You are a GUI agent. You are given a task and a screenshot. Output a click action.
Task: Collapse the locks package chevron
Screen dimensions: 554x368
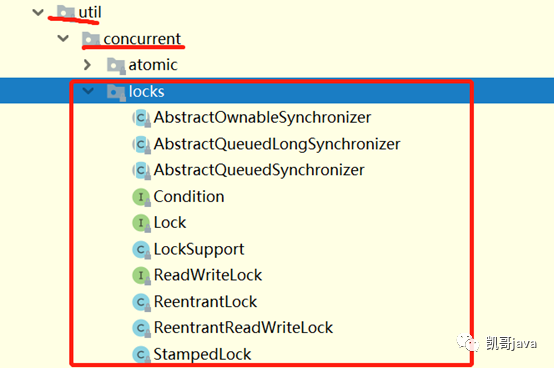pyautogui.click(x=88, y=91)
